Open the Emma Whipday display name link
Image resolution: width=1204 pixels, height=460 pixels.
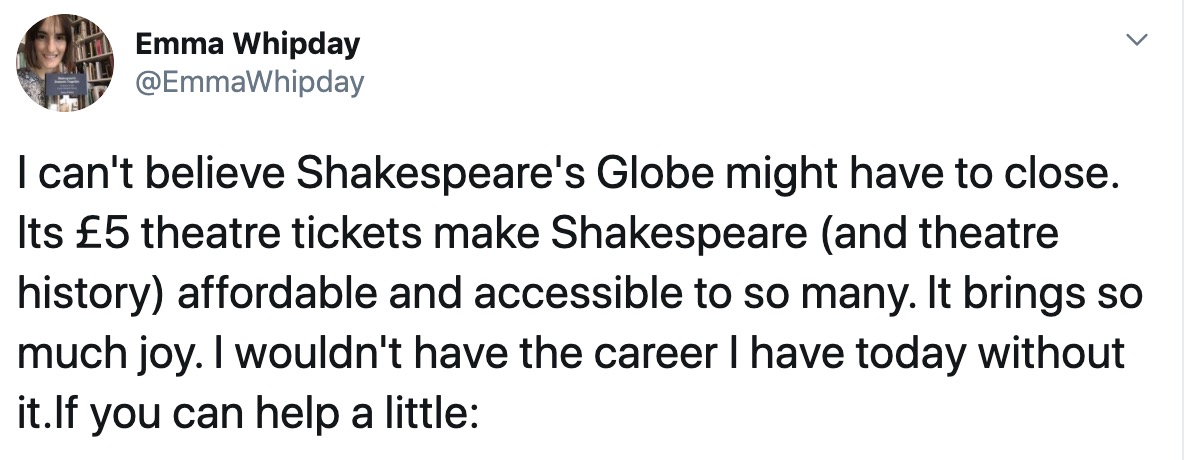tap(247, 44)
